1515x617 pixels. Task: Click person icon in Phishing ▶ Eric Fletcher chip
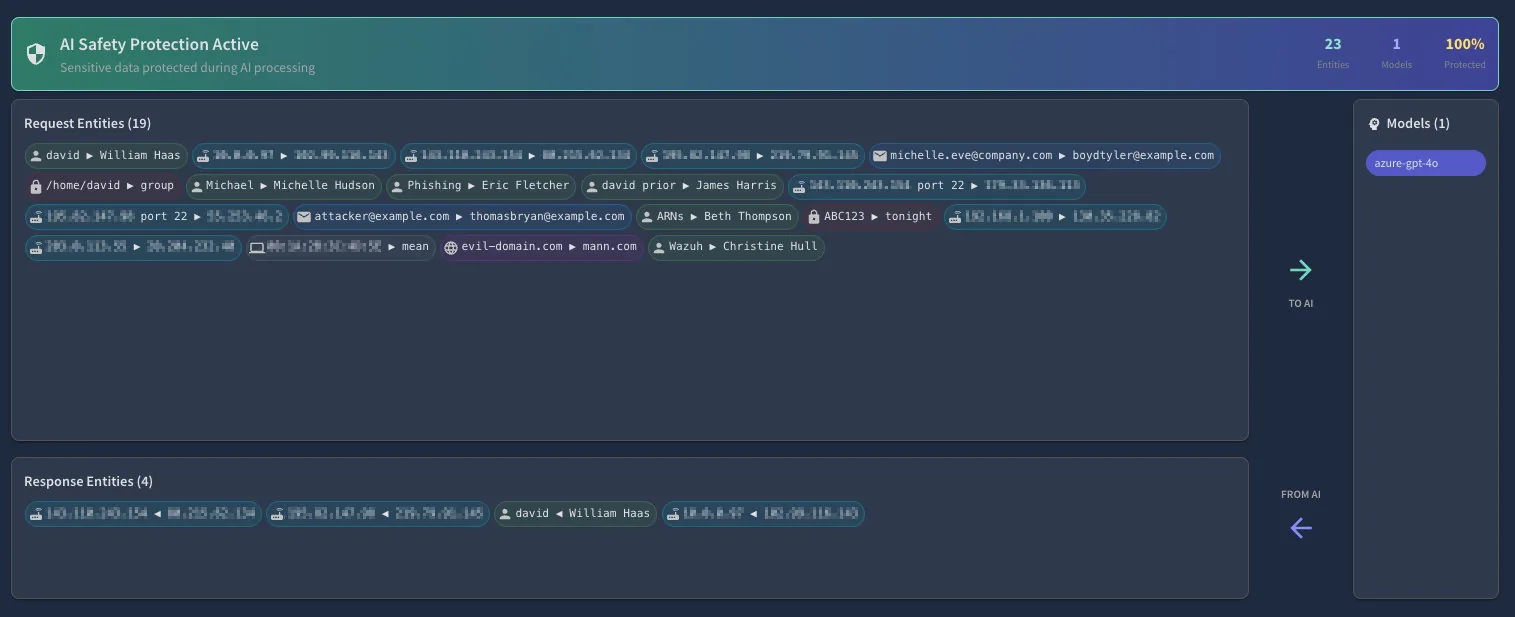[397, 186]
